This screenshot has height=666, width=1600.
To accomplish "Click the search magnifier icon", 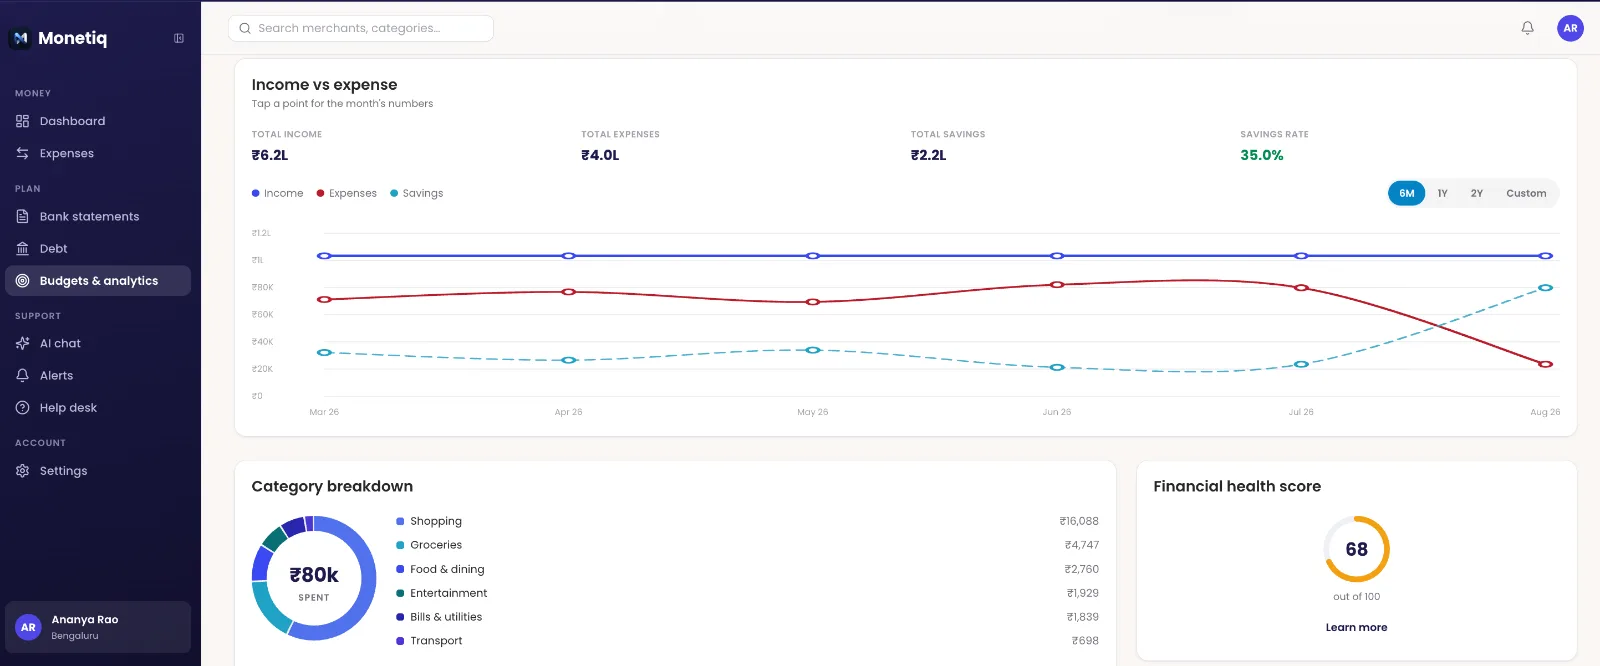I will click(245, 28).
